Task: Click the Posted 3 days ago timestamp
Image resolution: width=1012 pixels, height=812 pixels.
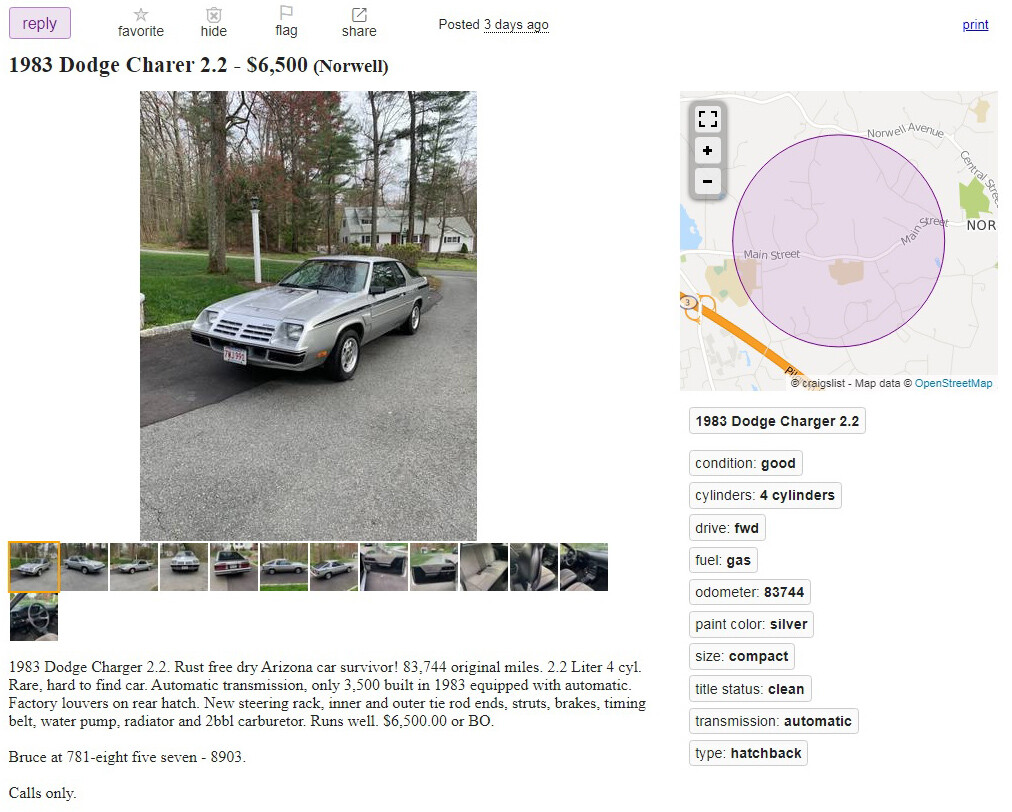Action: tap(494, 25)
